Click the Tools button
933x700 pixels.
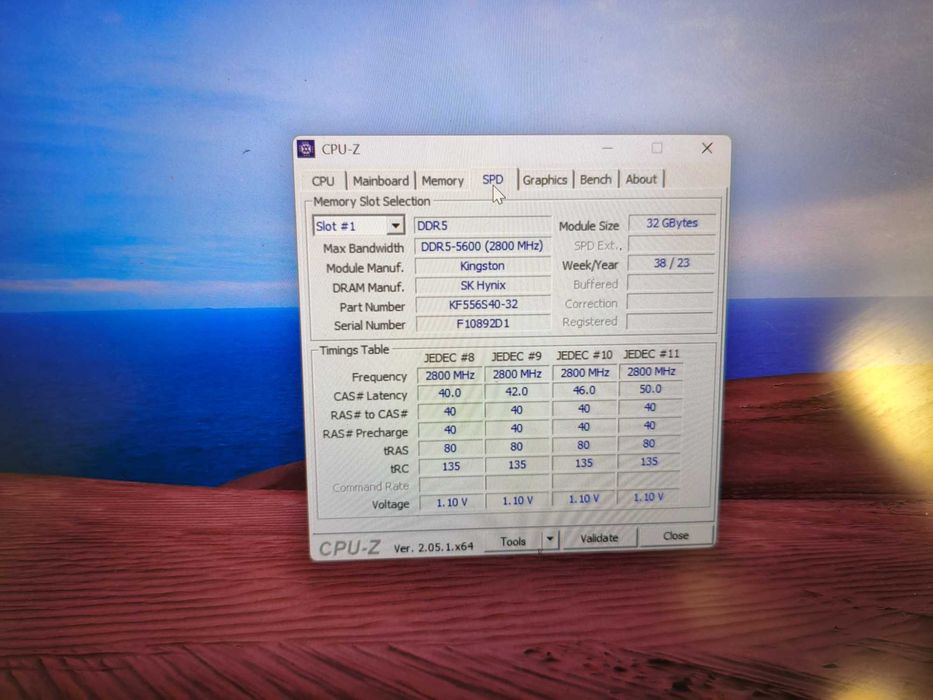513,541
